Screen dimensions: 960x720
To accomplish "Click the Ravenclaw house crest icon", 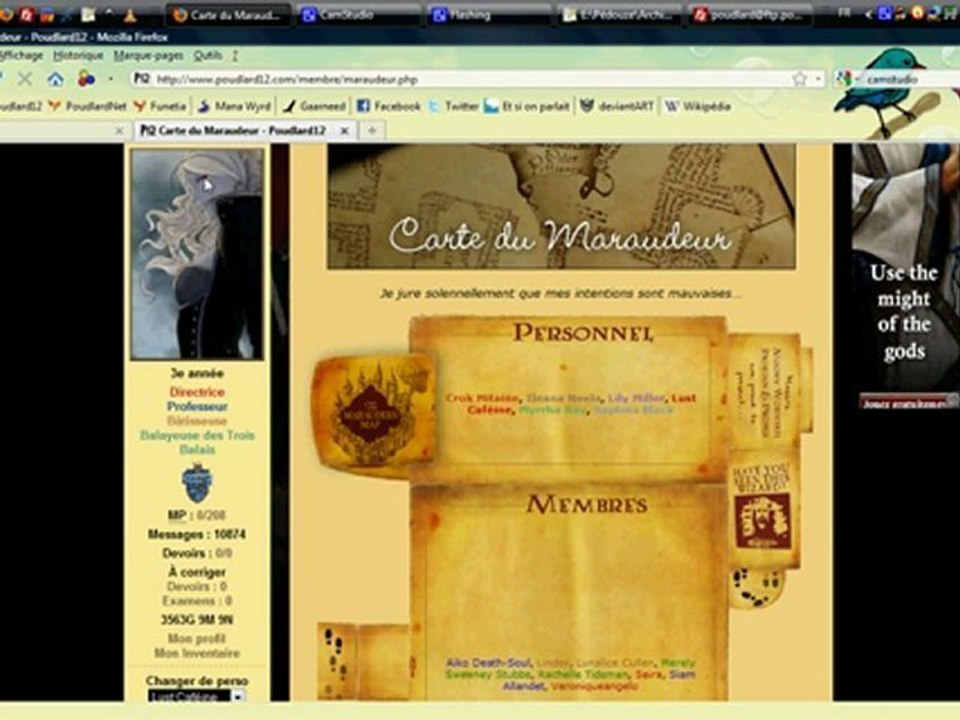I will coord(197,483).
